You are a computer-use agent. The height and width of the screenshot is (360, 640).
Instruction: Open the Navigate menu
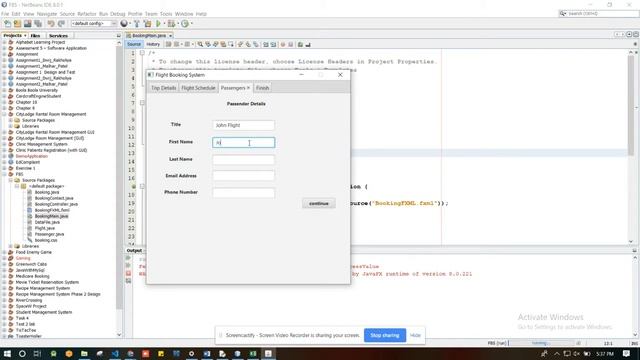(x=47, y=14)
